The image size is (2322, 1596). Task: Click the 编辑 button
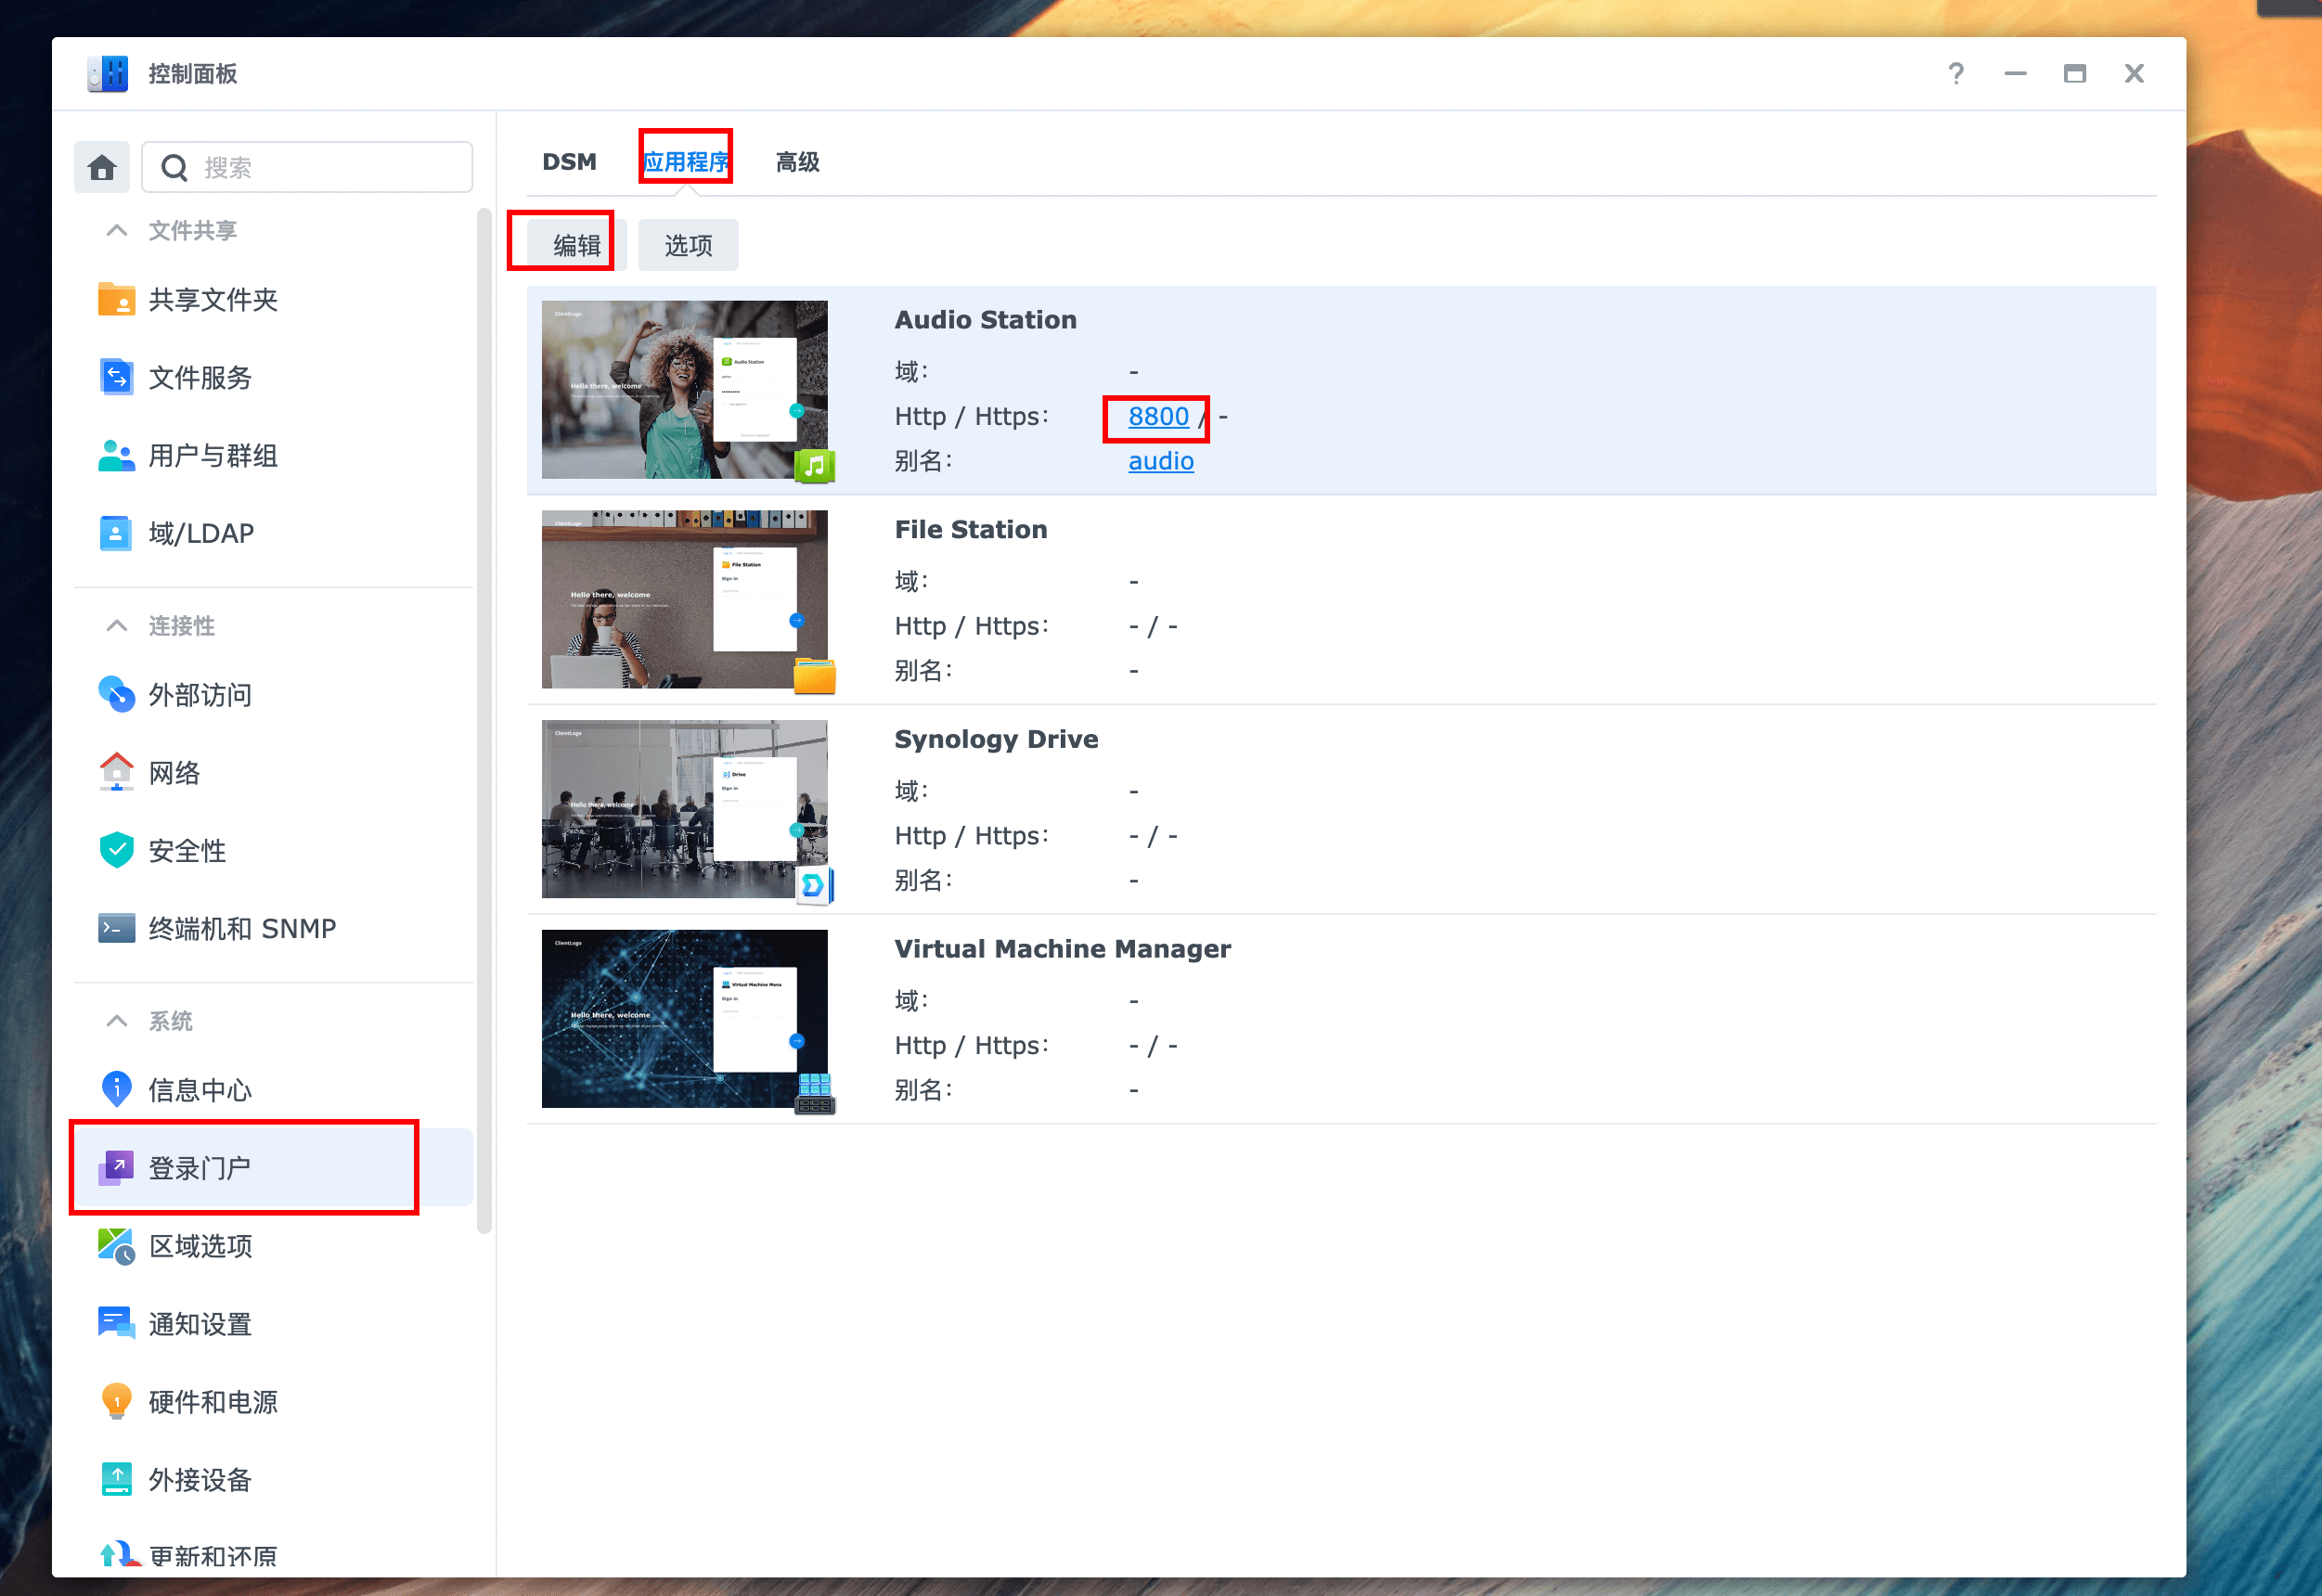[577, 245]
